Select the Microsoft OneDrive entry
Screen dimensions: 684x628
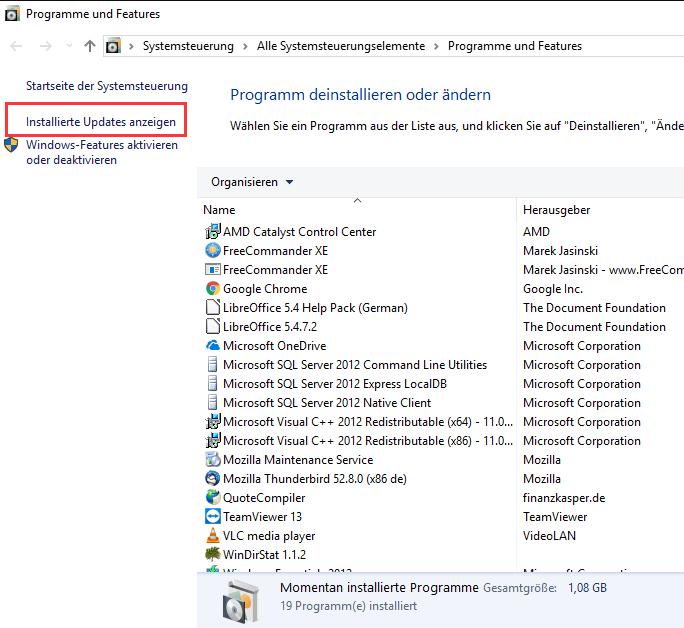click(x=274, y=345)
